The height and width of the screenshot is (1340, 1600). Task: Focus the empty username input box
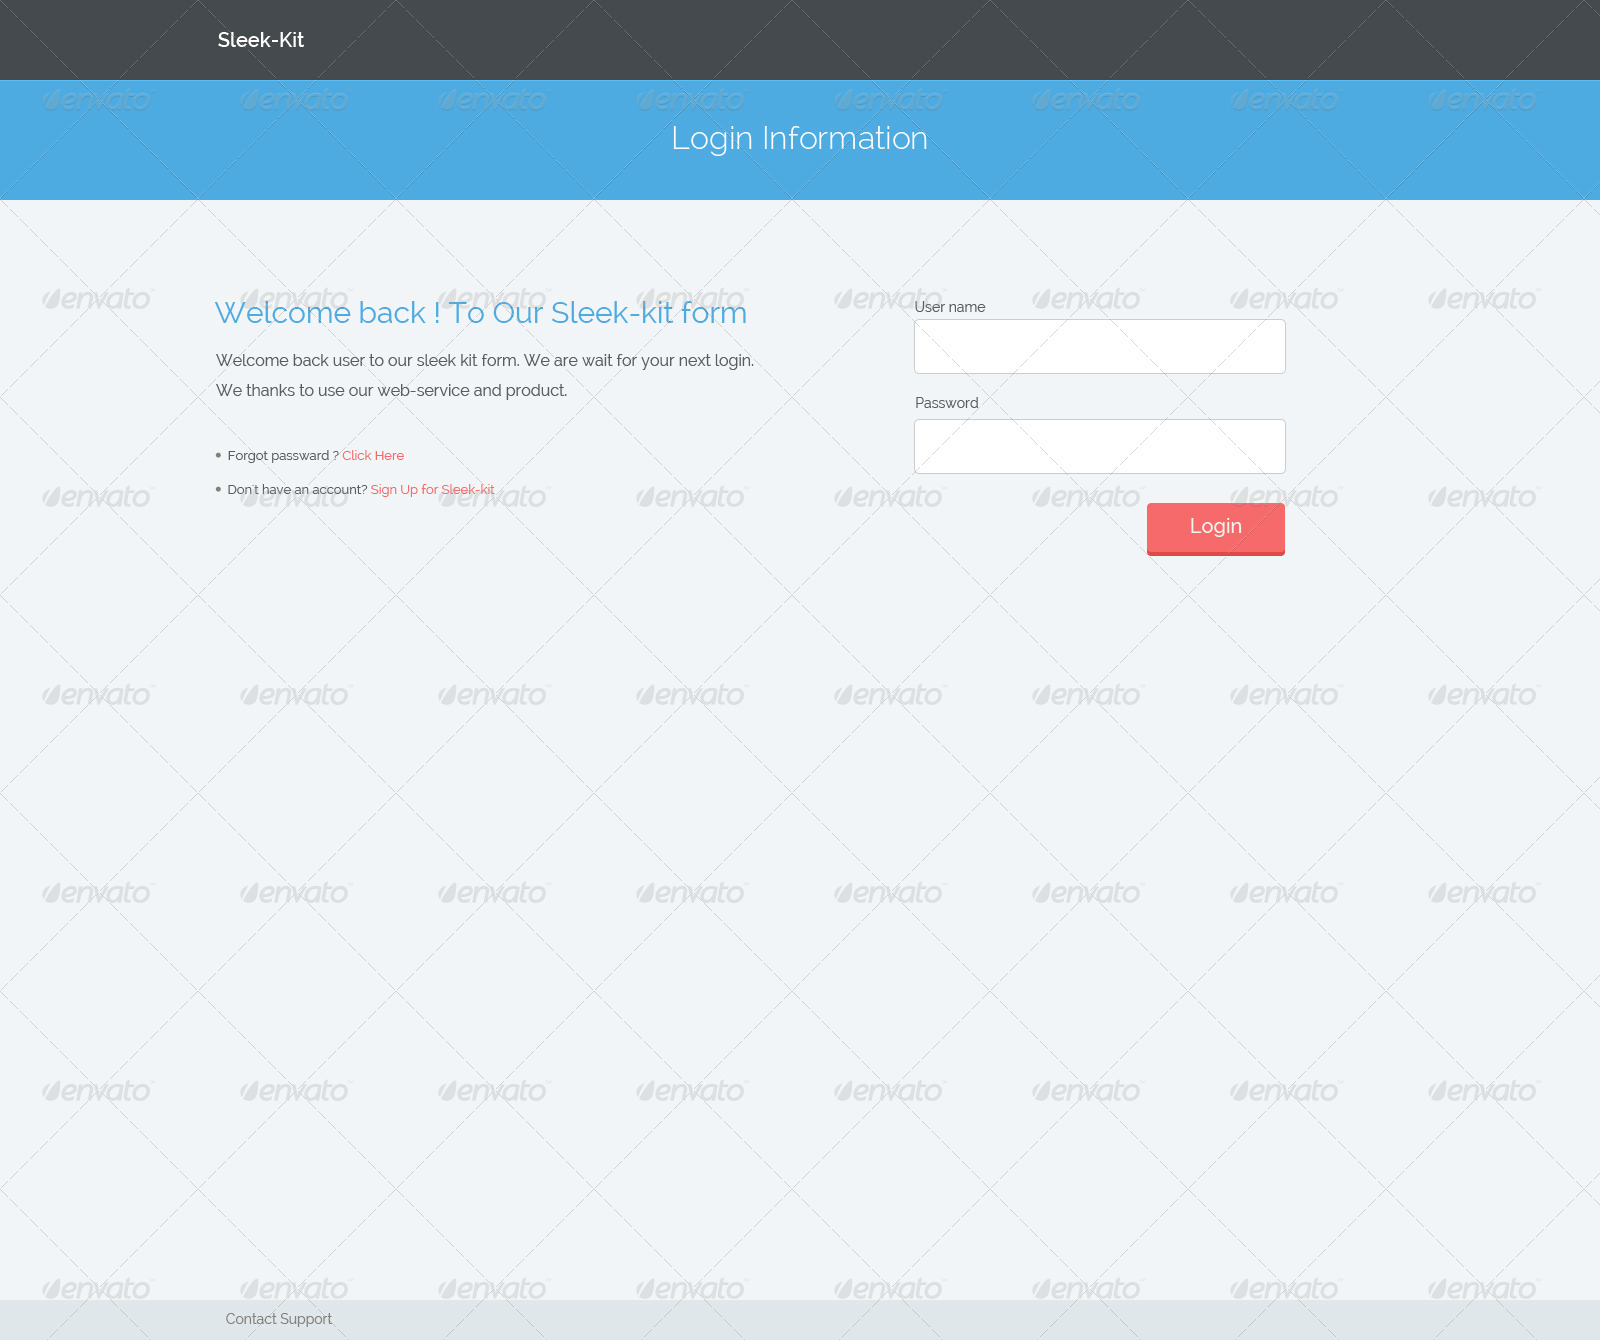tap(1098, 346)
